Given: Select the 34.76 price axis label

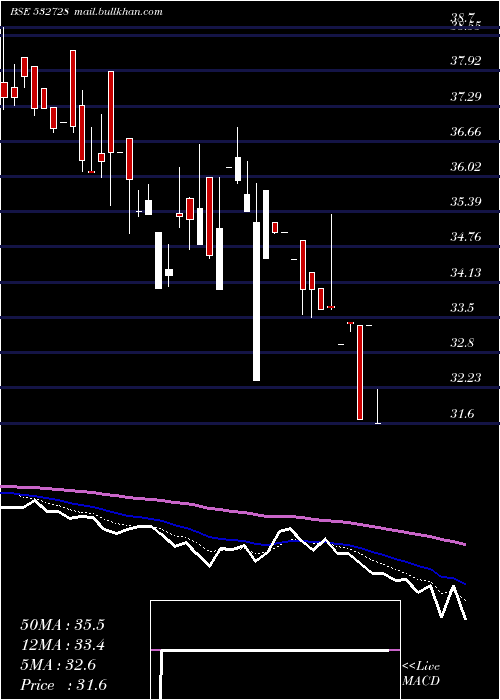Looking at the screenshot, I should point(466,237).
